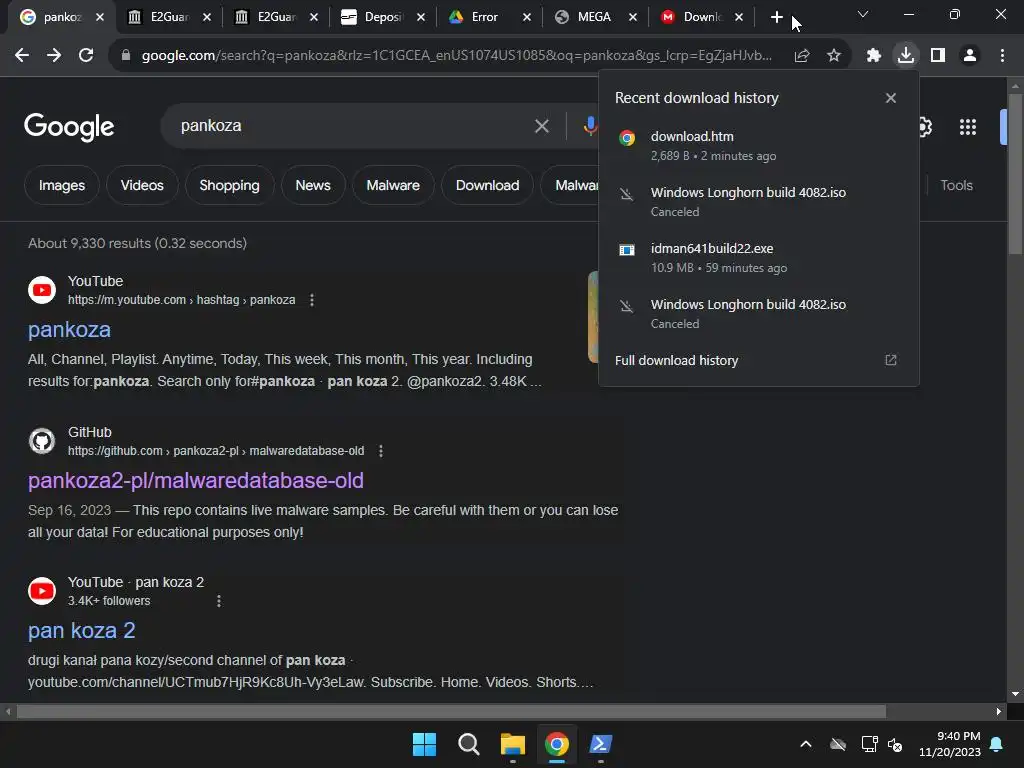Open more options for pan koza 2 result
This screenshot has width=1024, height=768.
click(x=219, y=601)
